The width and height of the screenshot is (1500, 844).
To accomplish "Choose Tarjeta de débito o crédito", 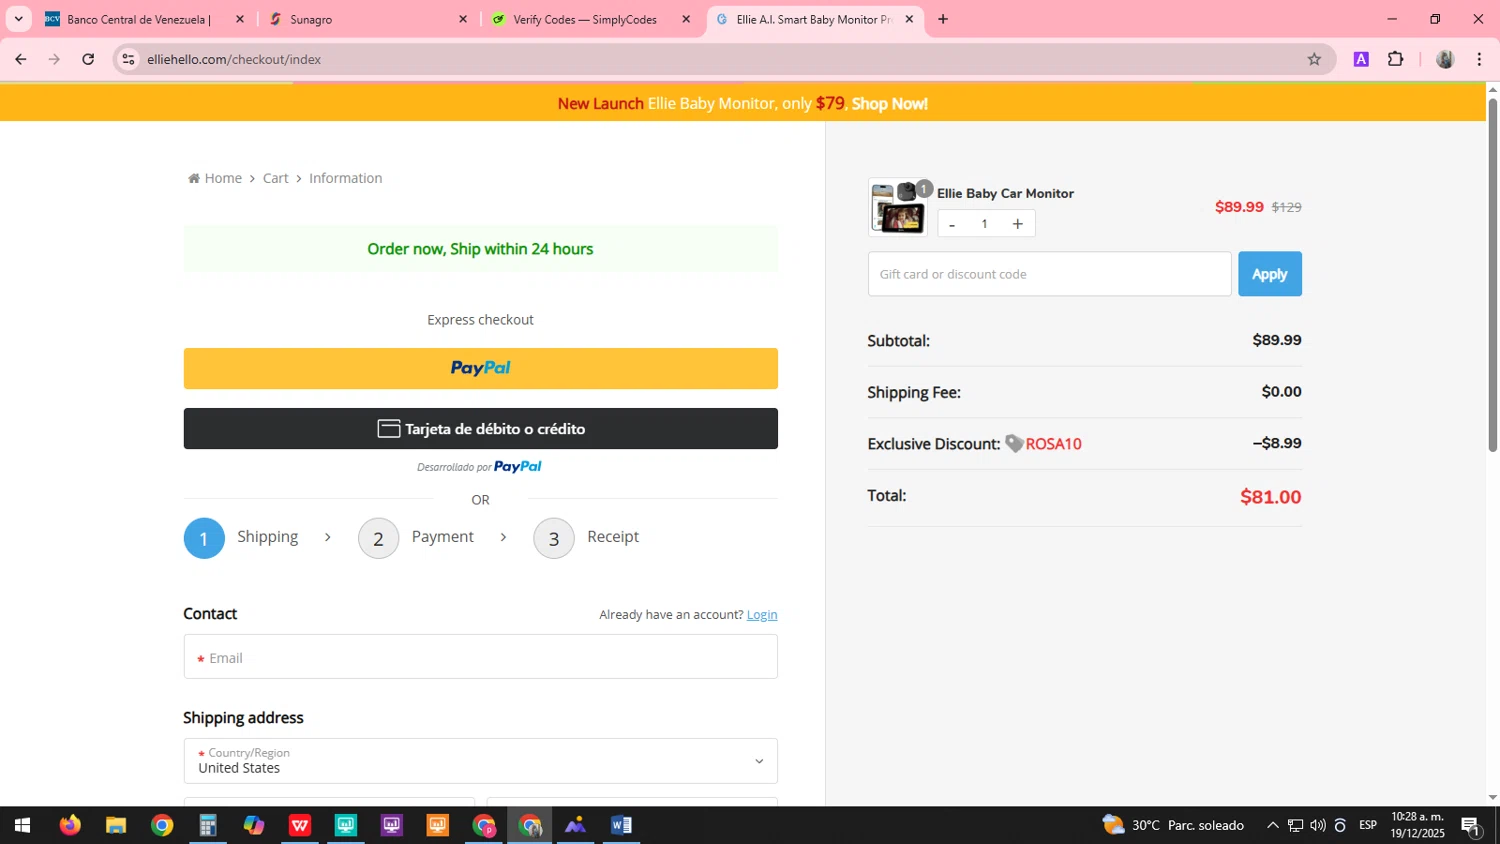I will coord(480,428).
